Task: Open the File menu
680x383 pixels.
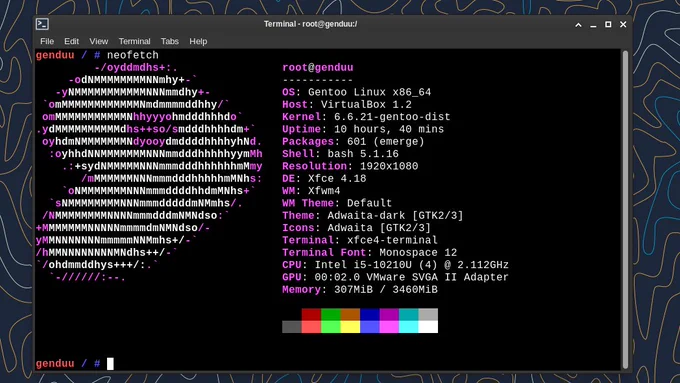Action: pos(47,41)
